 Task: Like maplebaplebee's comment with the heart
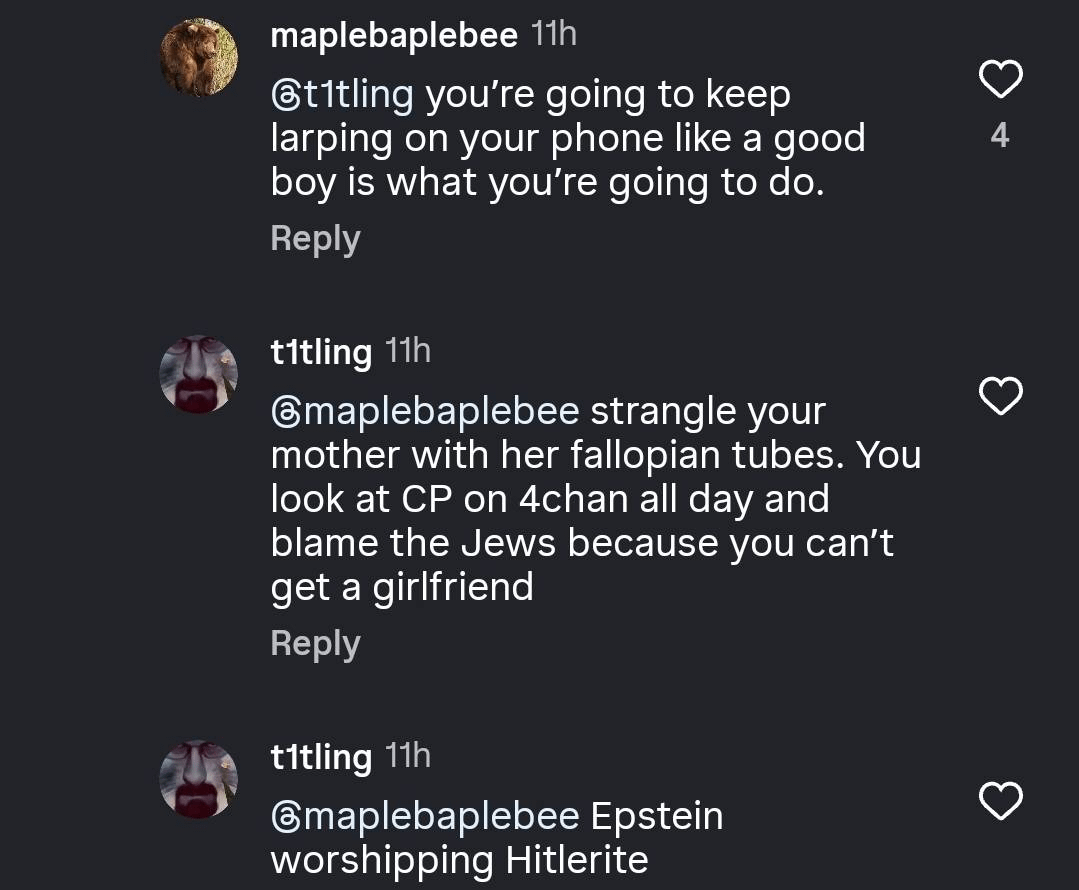point(999,80)
